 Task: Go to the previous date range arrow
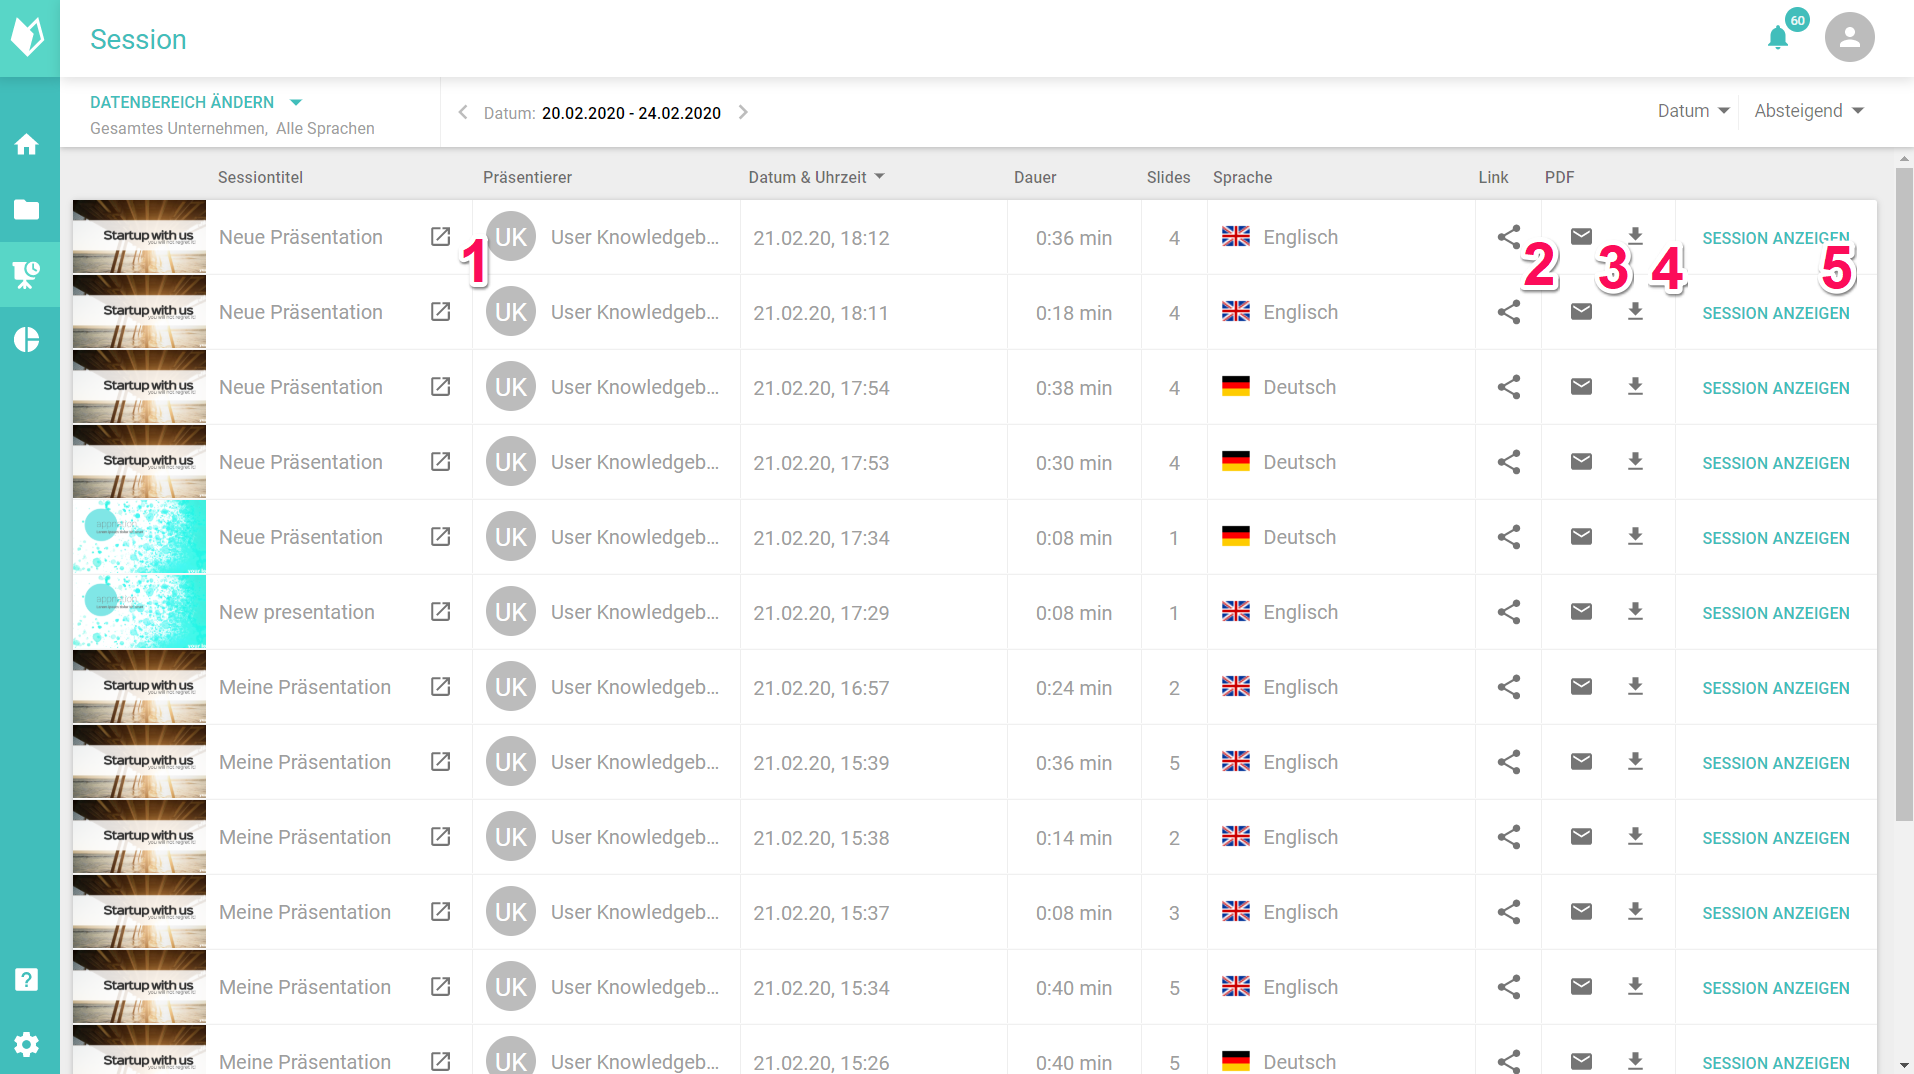click(463, 112)
